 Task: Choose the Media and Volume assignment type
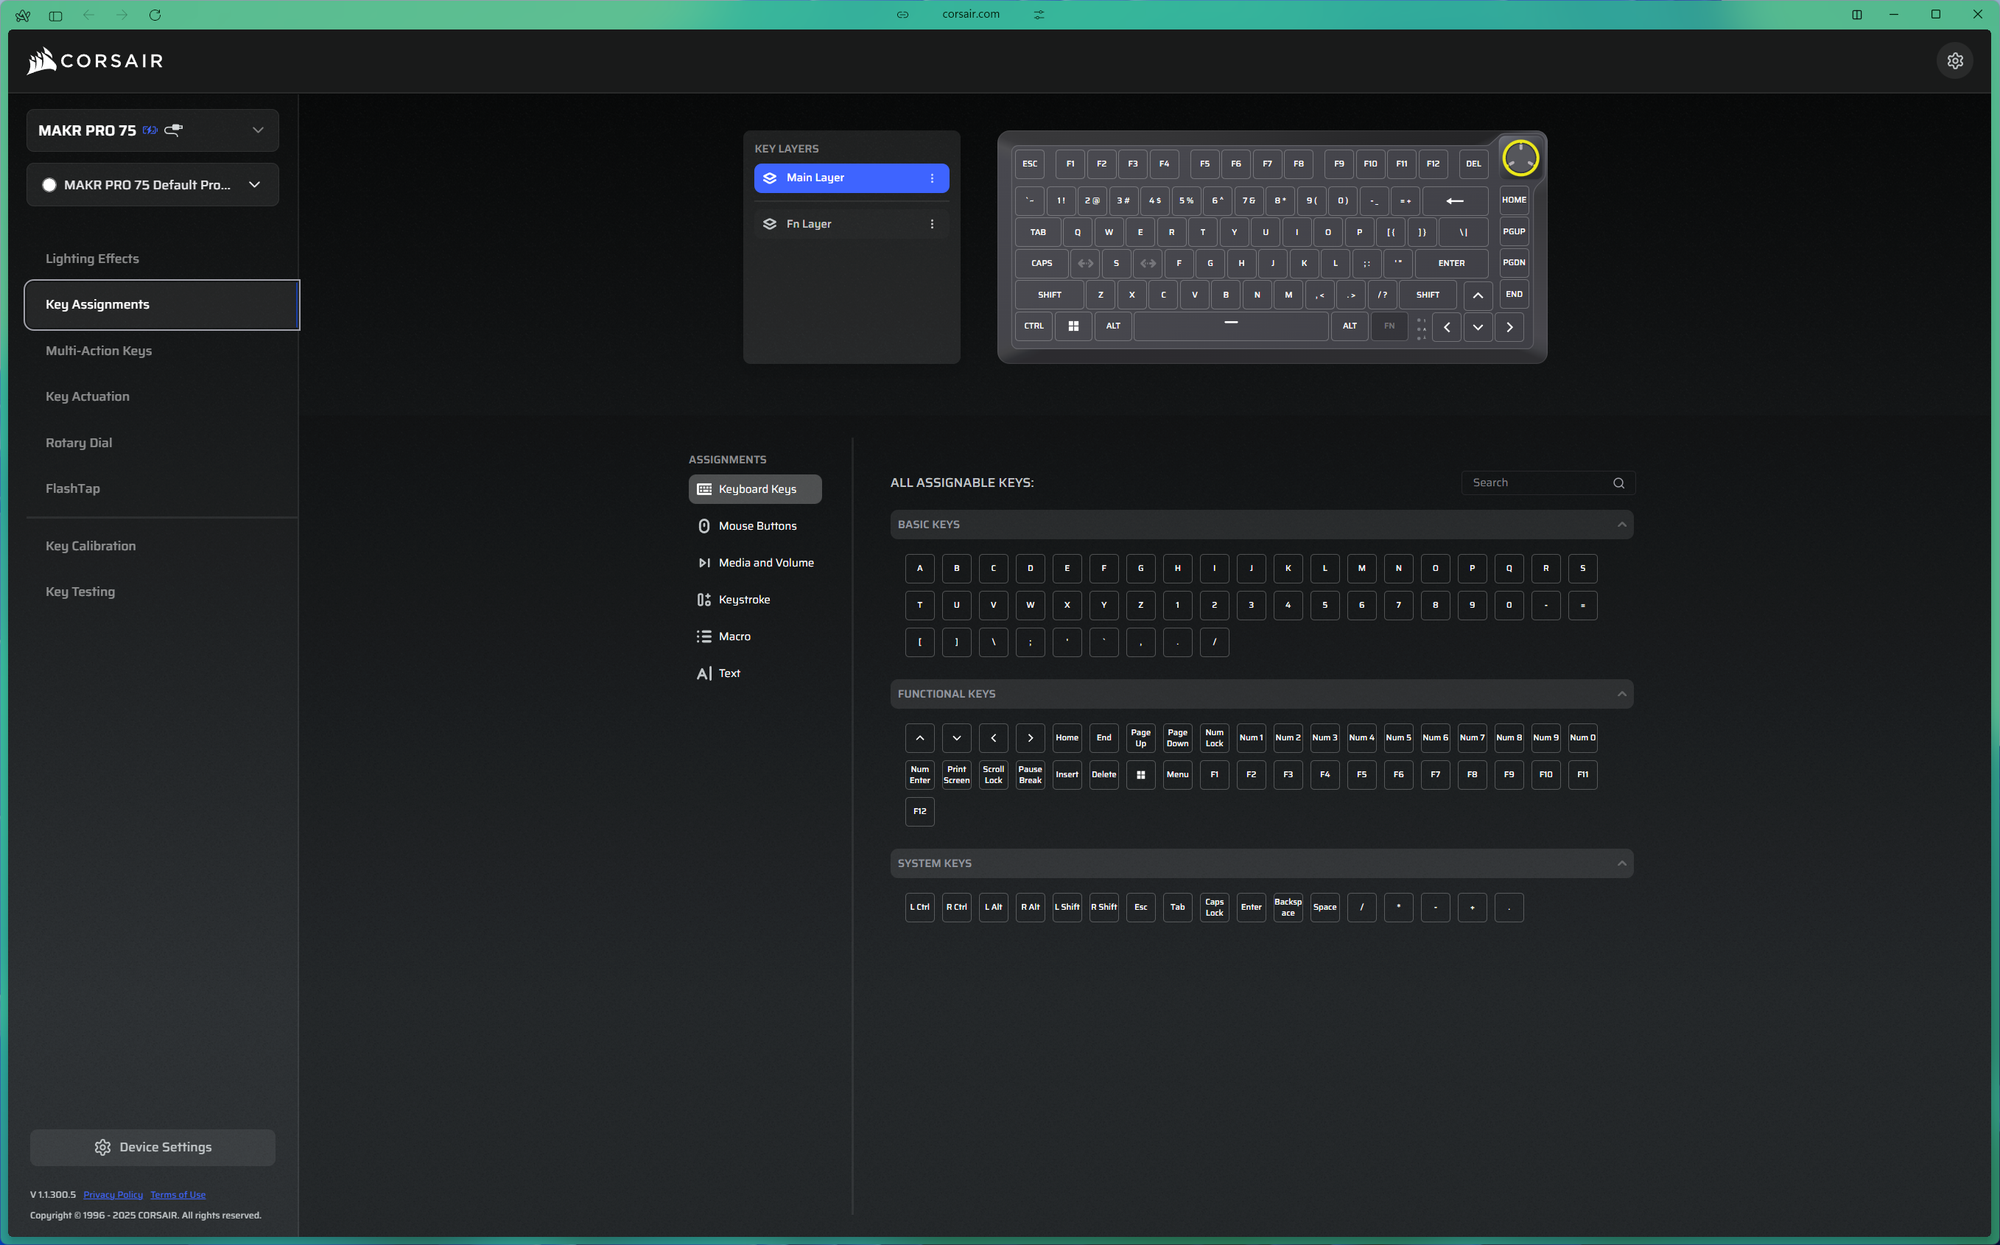tap(765, 563)
